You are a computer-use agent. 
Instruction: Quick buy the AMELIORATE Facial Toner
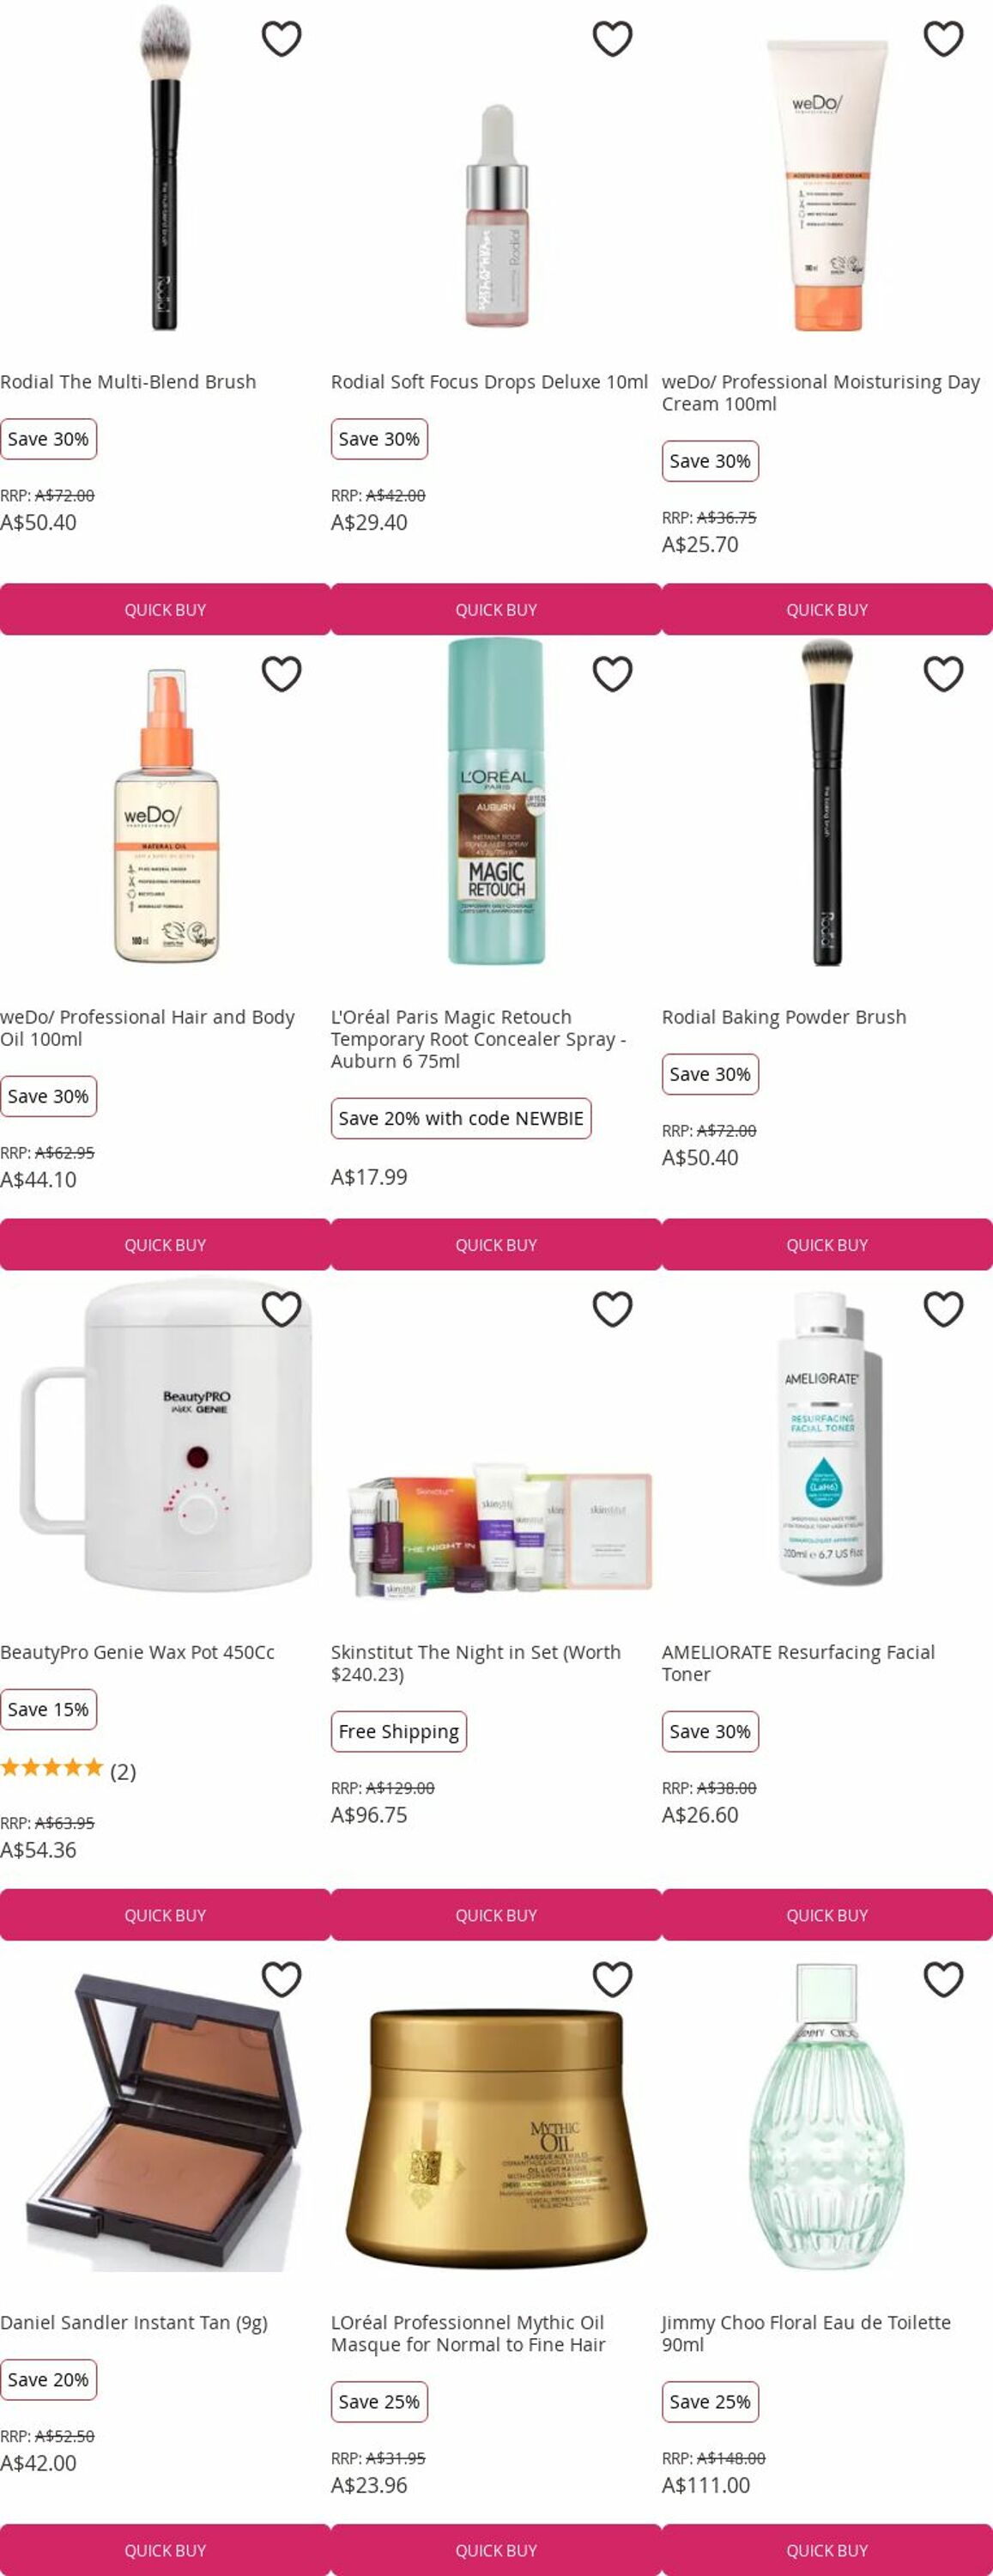[827, 1914]
